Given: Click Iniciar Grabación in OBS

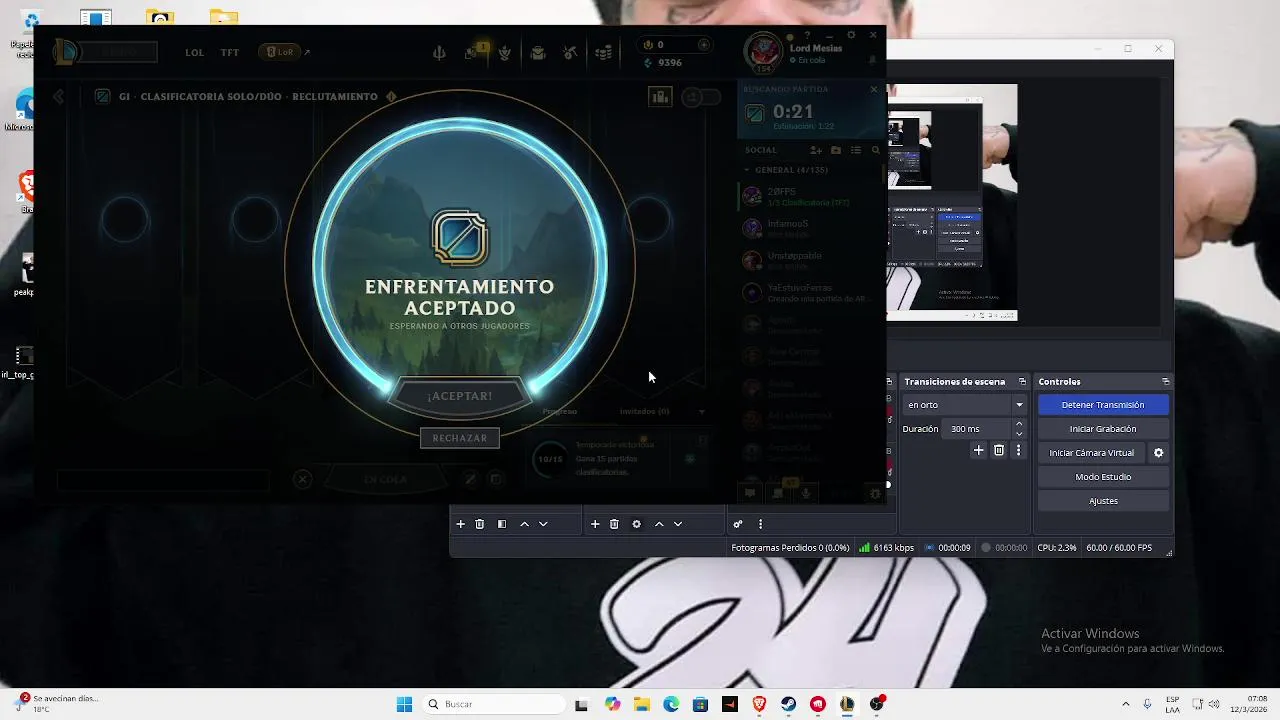Looking at the screenshot, I should [1103, 429].
